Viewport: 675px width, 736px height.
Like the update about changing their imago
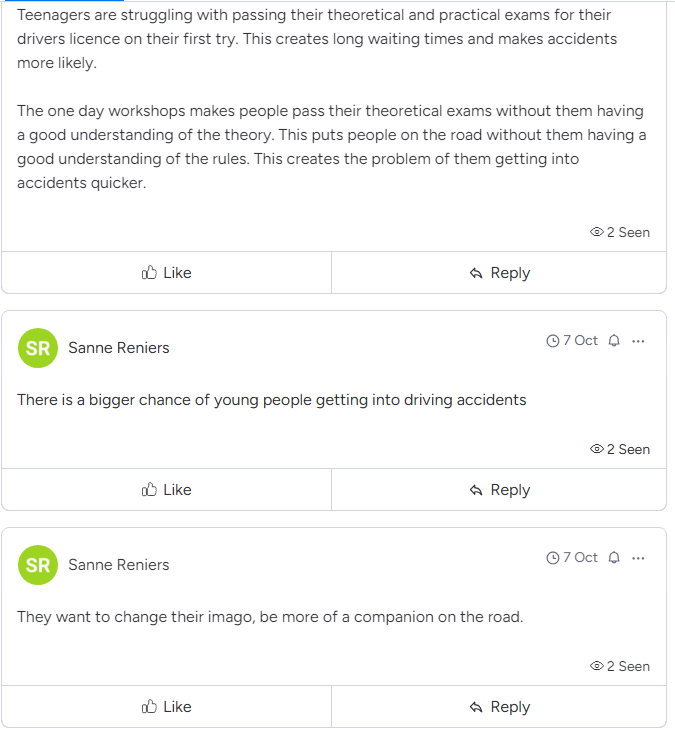click(167, 707)
